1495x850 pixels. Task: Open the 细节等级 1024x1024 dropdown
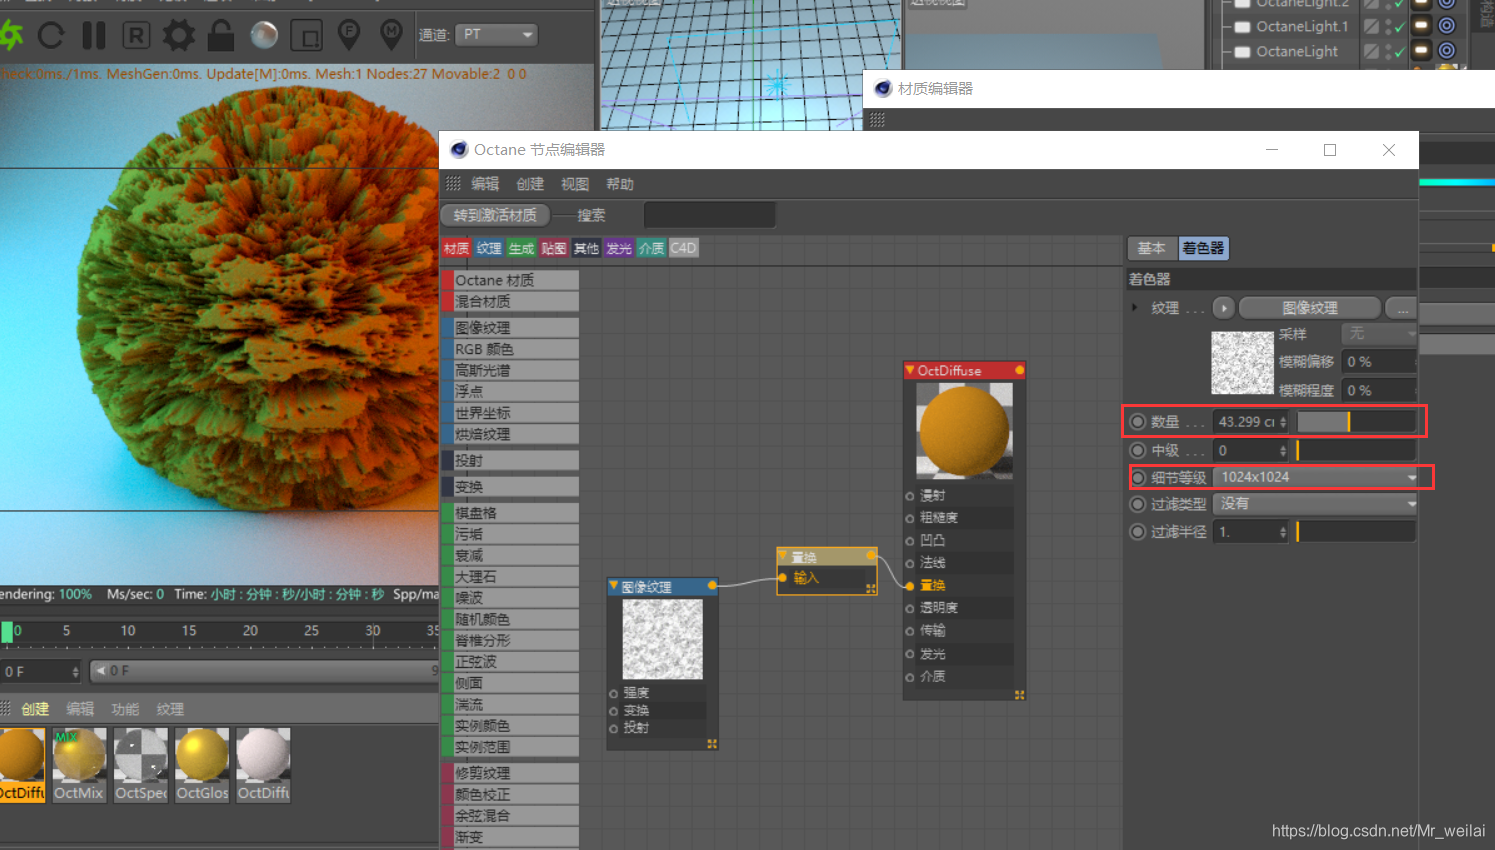tap(1316, 477)
